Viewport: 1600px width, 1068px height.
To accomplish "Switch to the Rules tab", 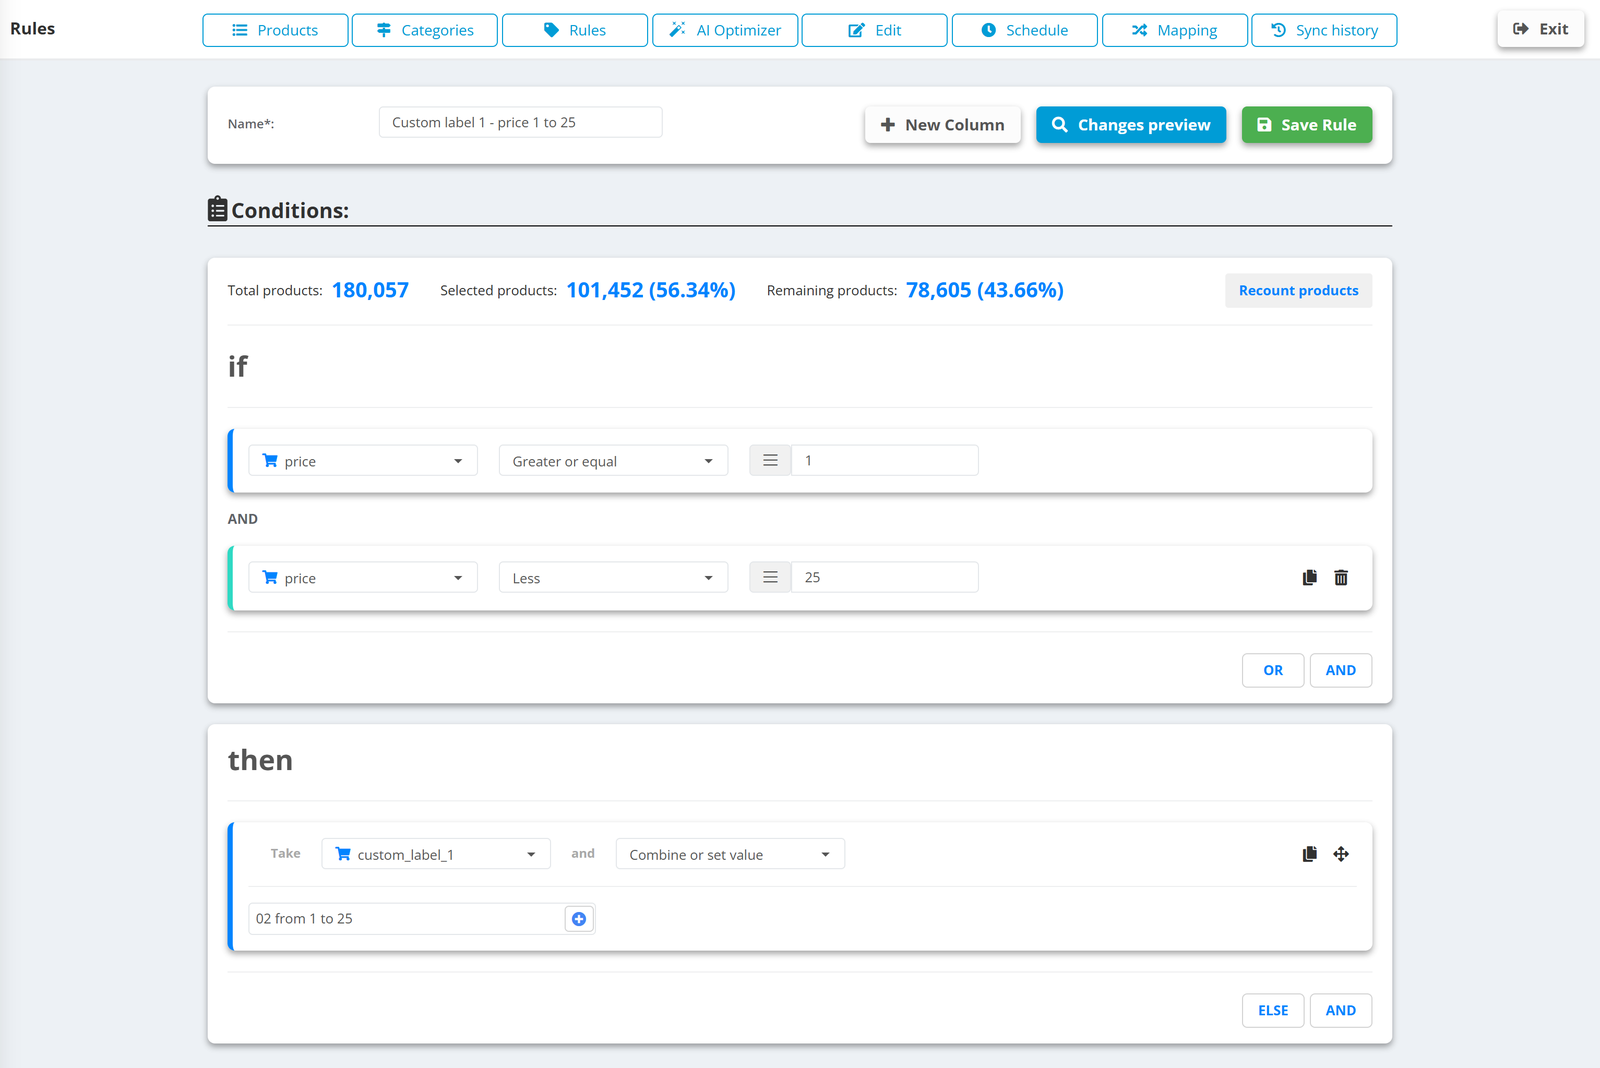I will 575,30.
